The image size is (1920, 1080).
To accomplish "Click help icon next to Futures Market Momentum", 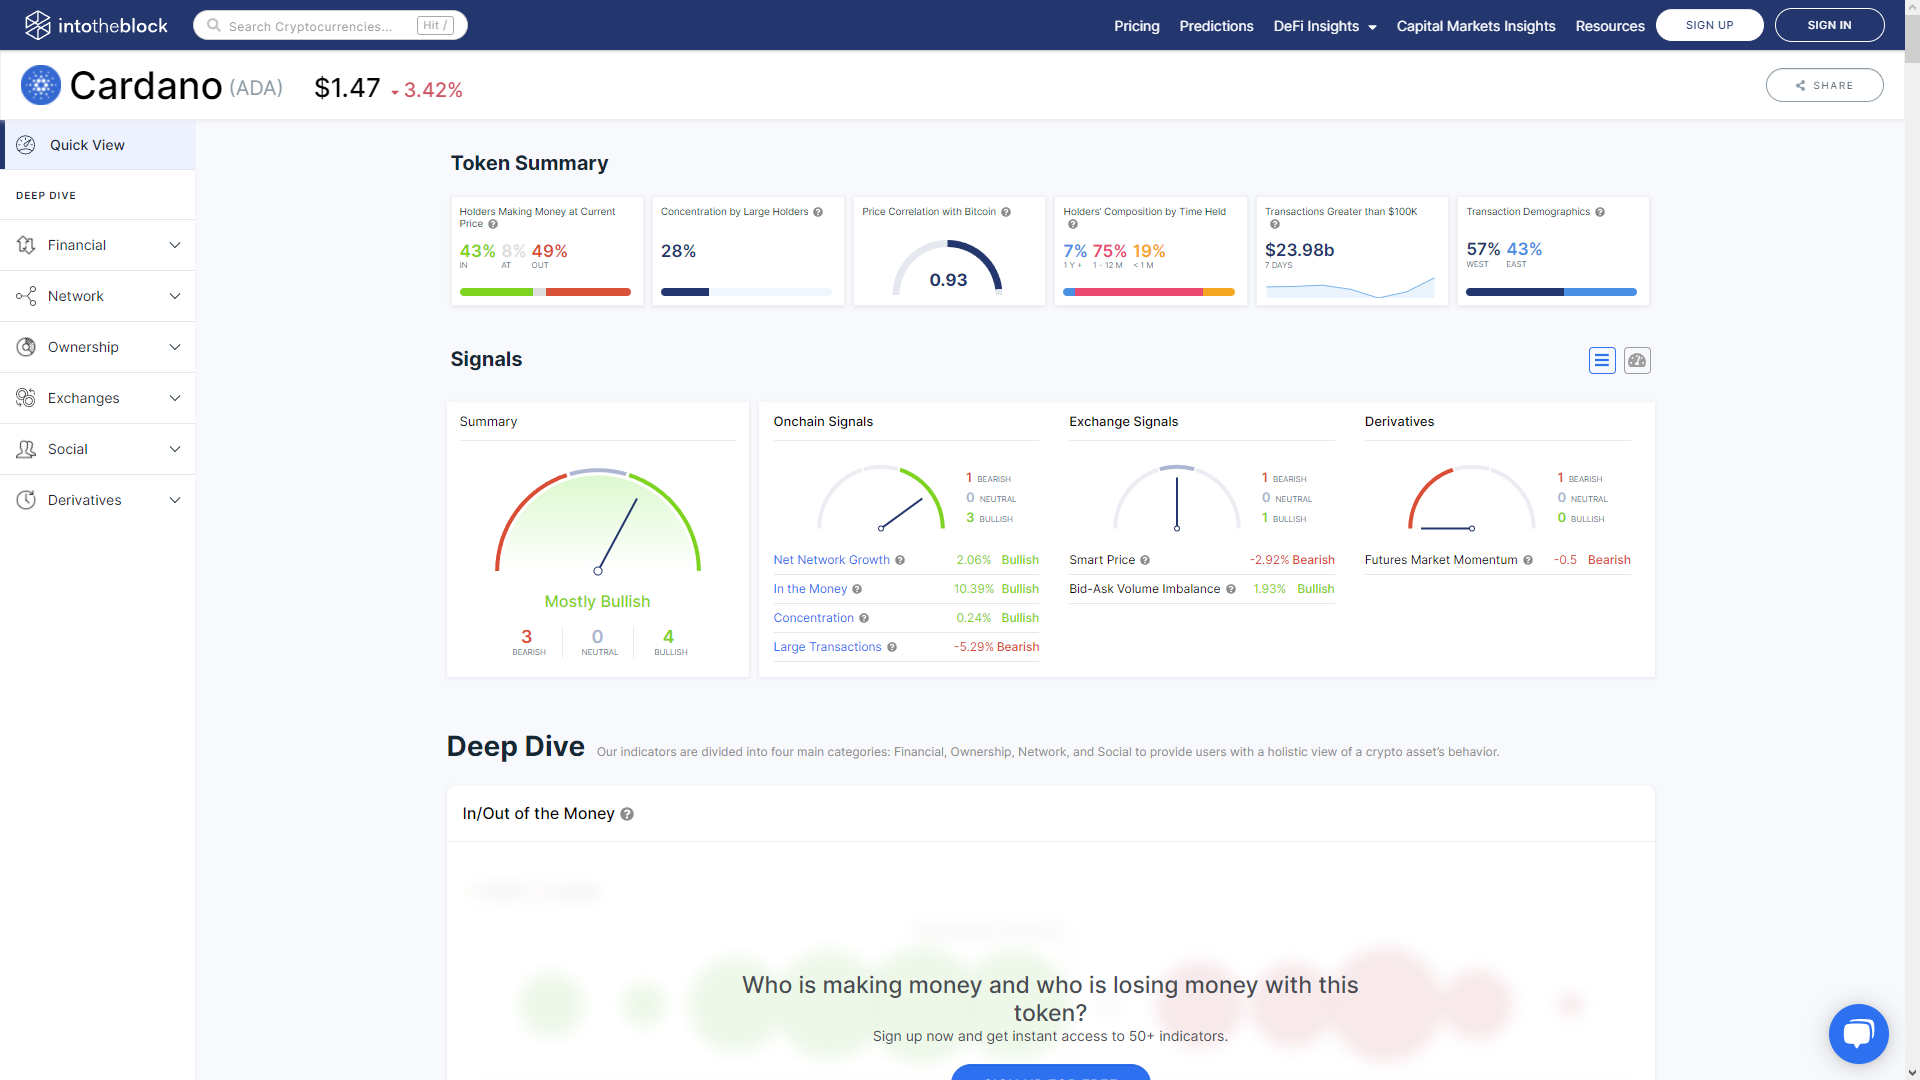I will pyautogui.click(x=1528, y=561).
